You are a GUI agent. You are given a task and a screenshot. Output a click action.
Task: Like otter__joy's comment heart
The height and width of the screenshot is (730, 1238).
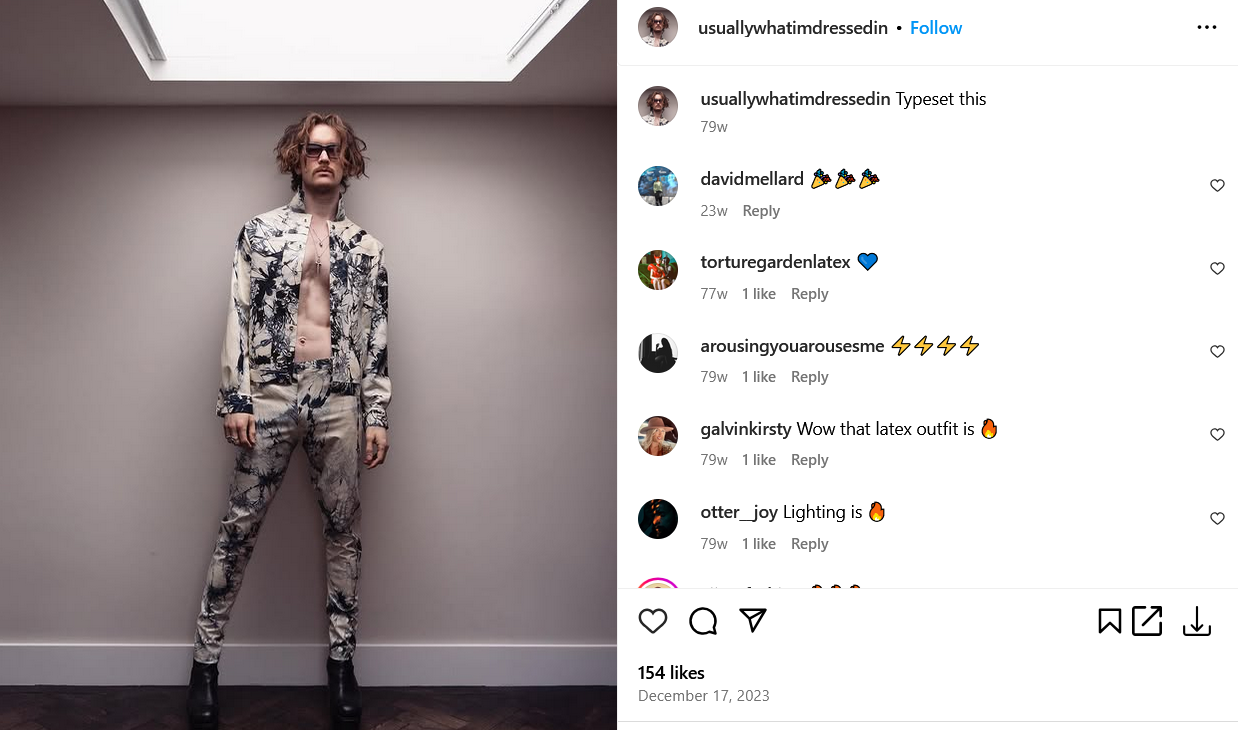(1217, 518)
